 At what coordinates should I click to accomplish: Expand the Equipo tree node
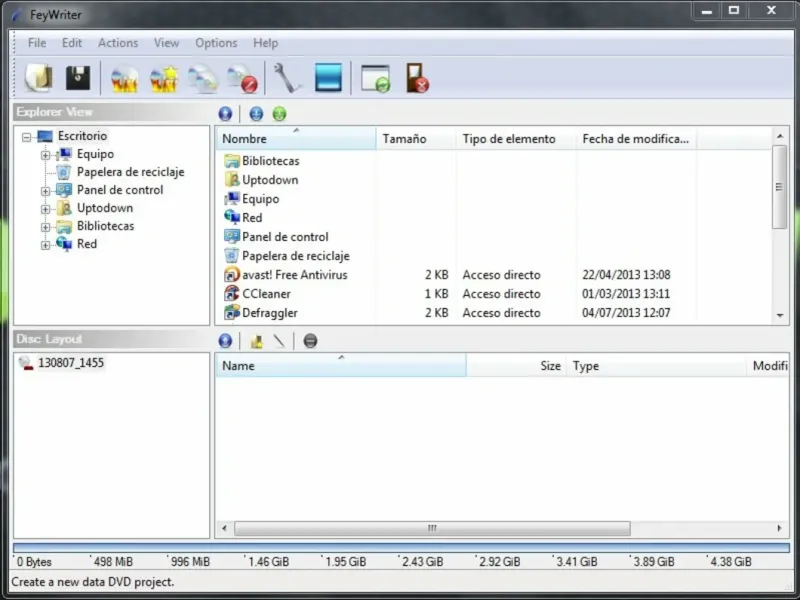click(45, 155)
